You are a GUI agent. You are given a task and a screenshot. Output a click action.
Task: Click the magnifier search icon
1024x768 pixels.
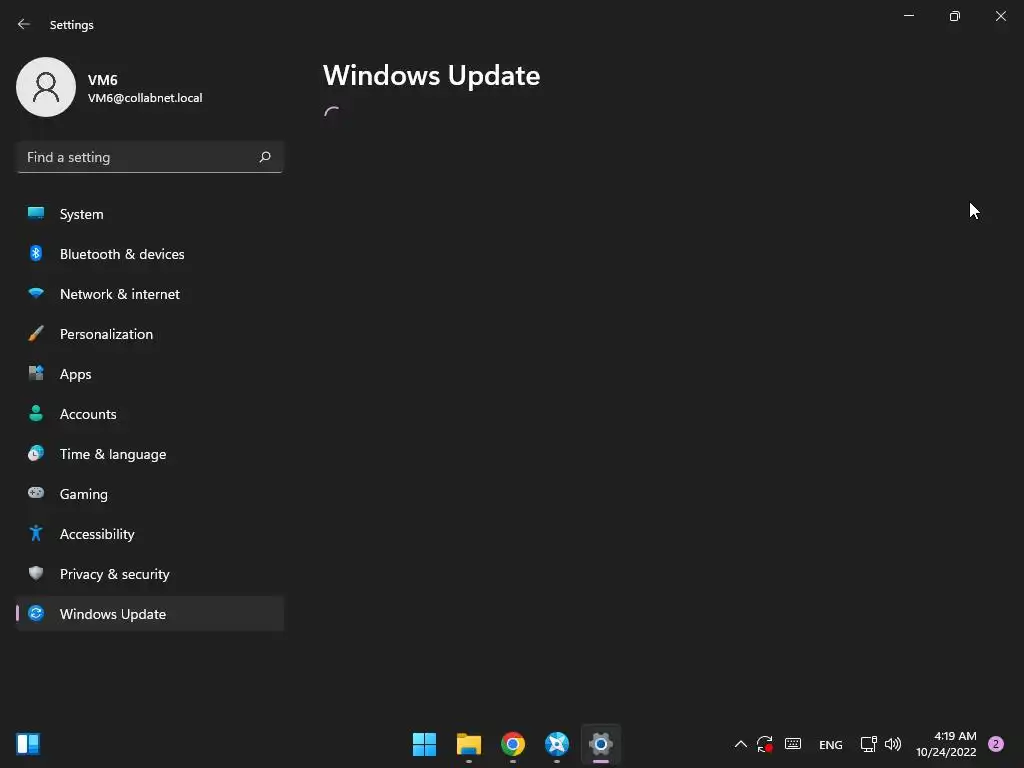[264, 157]
